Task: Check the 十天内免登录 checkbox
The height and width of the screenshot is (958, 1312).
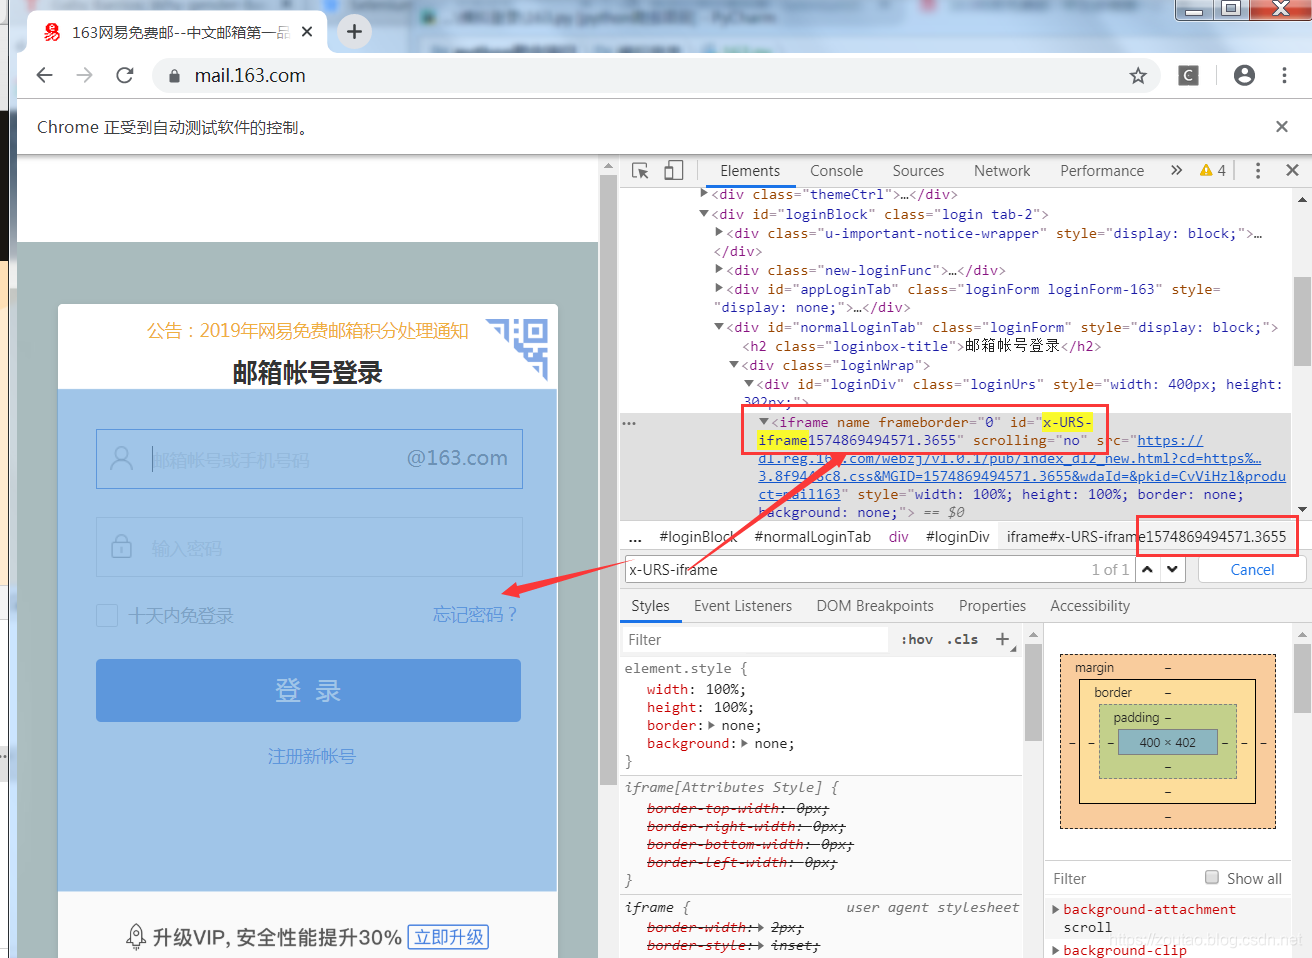Action: pyautogui.click(x=107, y=615)
